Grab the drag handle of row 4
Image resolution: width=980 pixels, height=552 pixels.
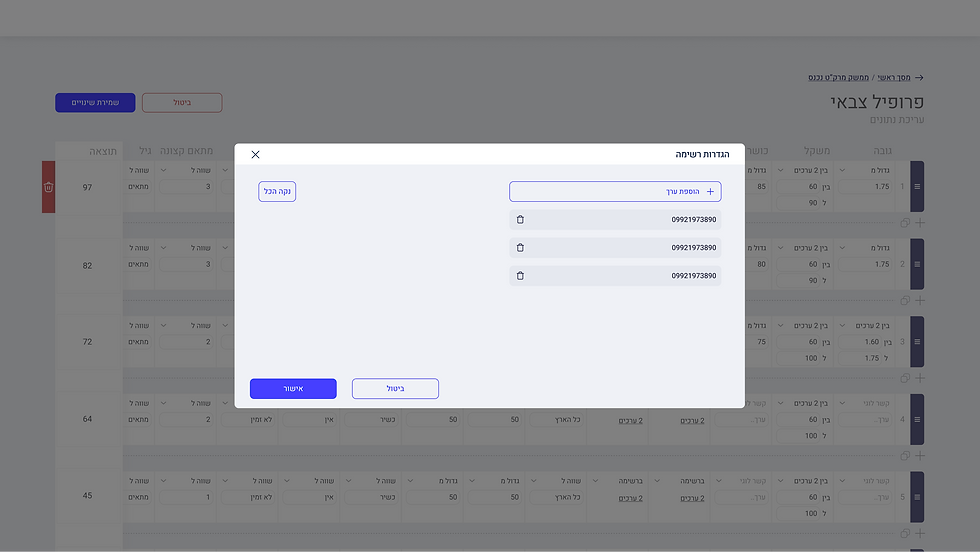(x=917, y=419)
